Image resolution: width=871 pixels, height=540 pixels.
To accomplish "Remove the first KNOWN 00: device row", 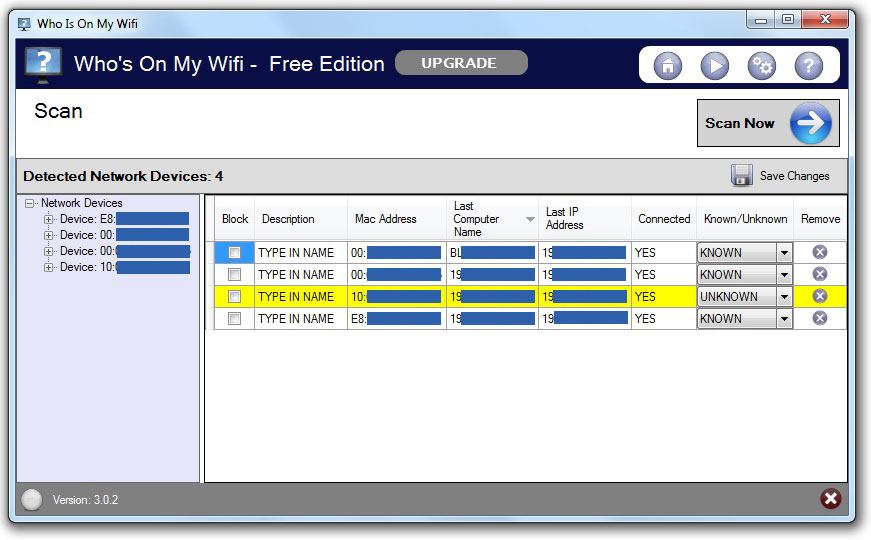I will coord(820,252).
